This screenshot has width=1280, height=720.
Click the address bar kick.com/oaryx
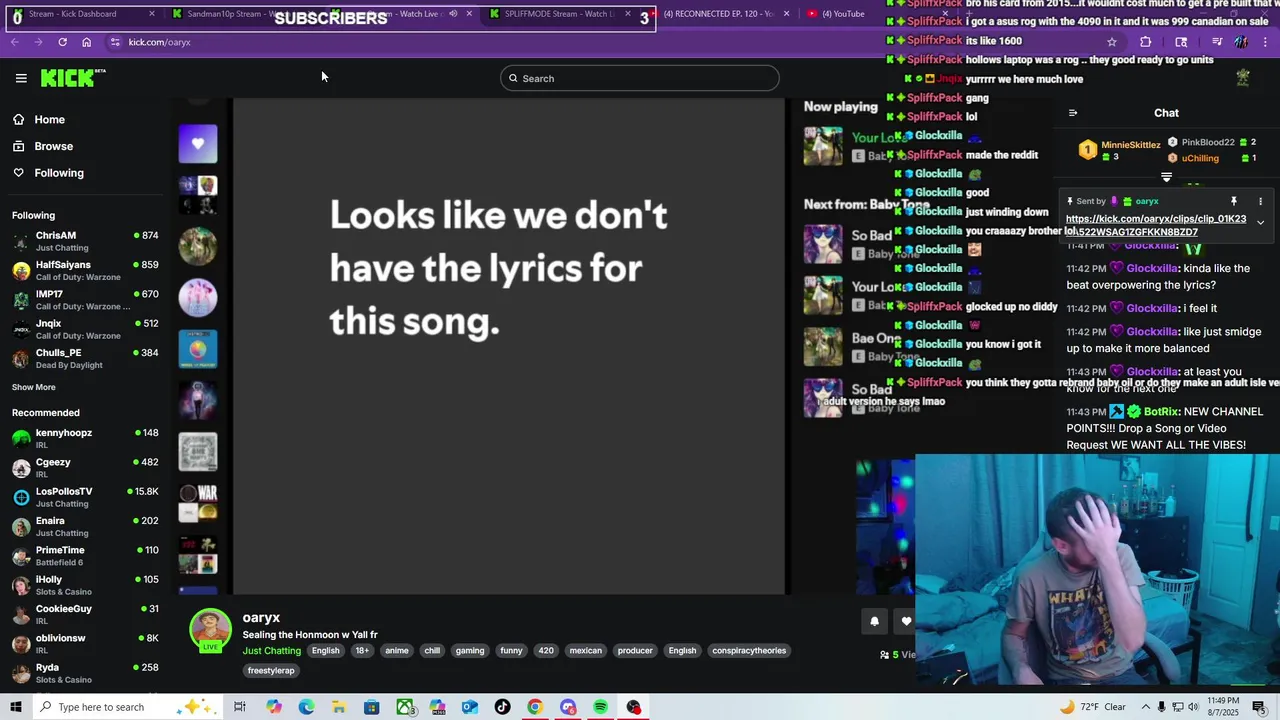(159, 42)
